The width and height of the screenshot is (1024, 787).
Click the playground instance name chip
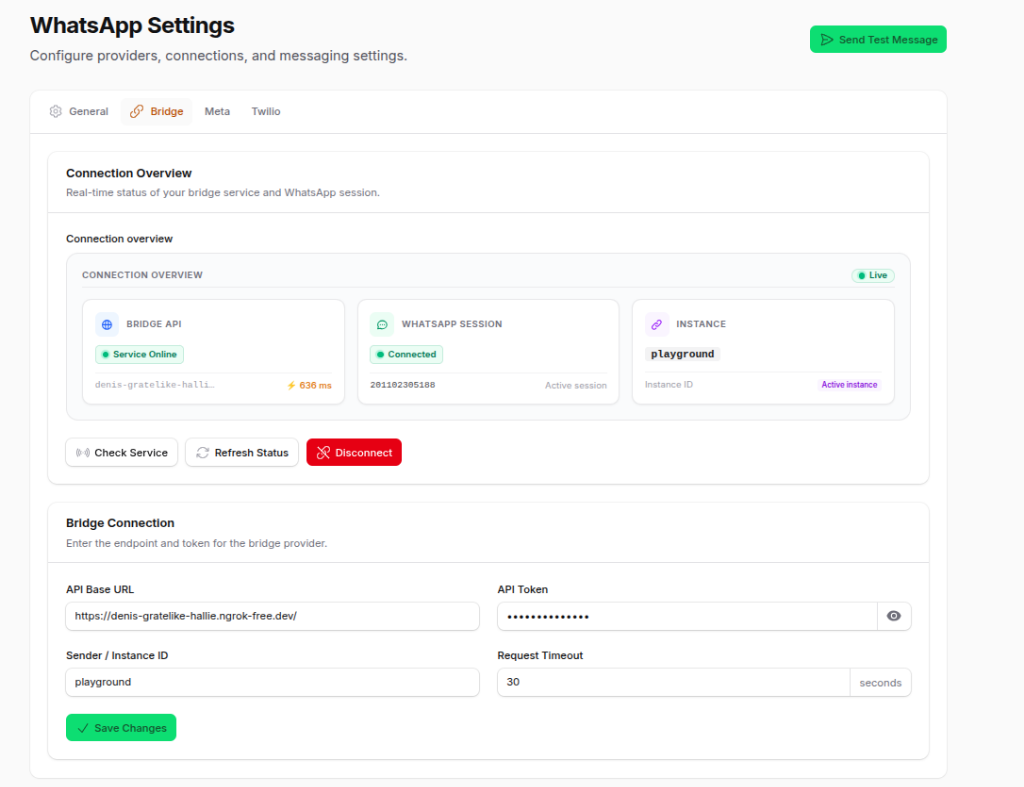coord(682,354)
